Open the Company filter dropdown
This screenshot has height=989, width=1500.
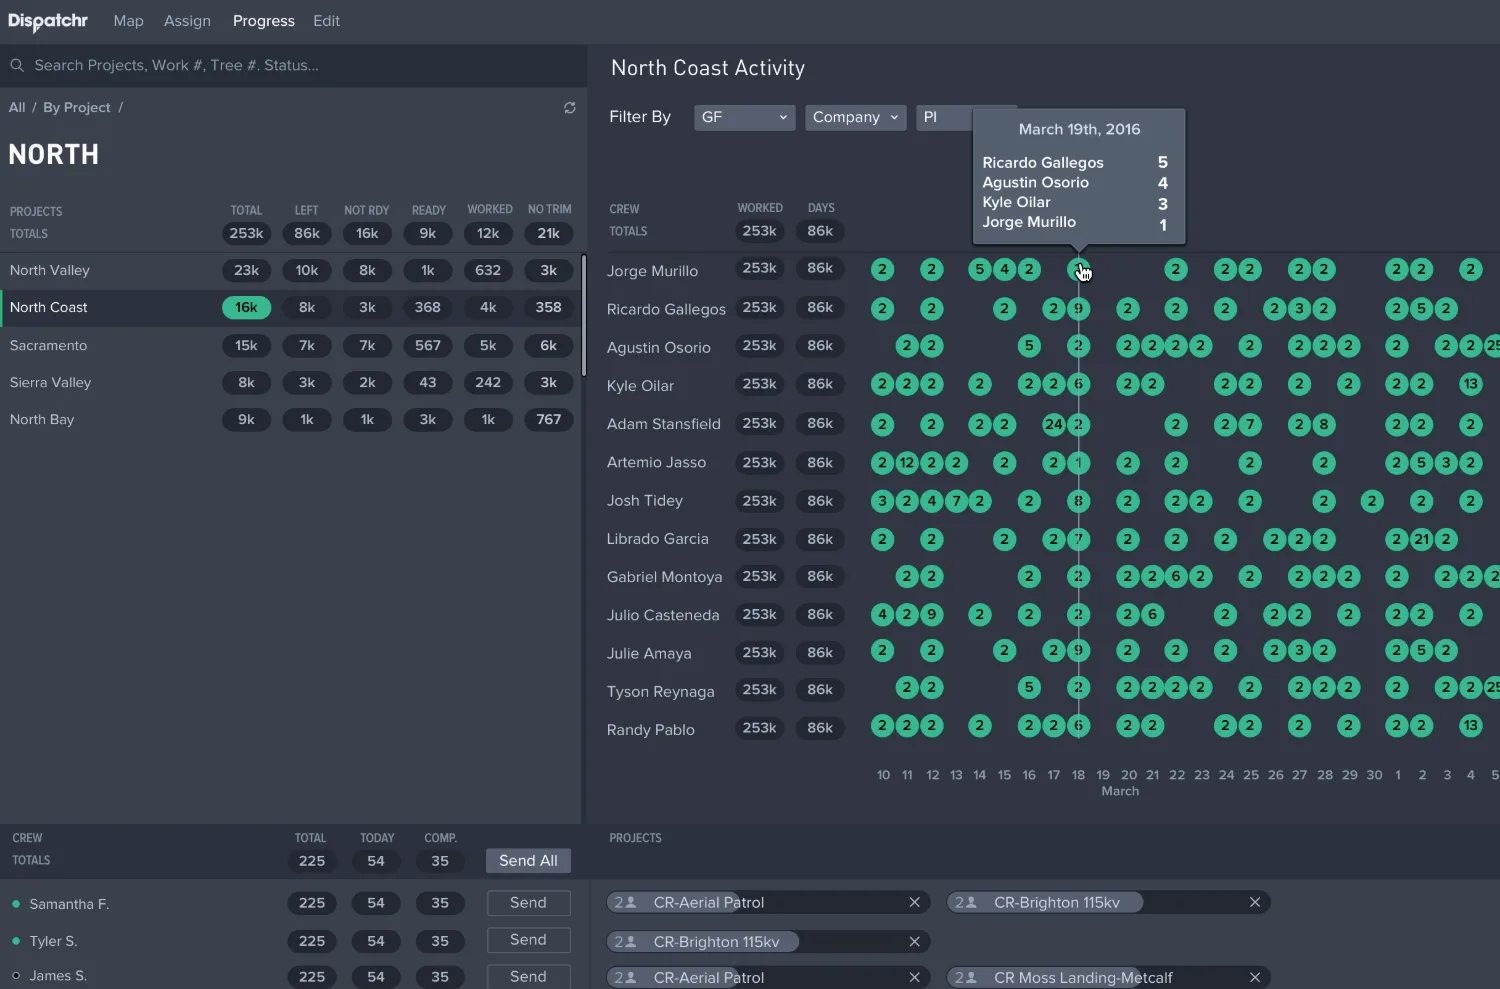(856, 117)
